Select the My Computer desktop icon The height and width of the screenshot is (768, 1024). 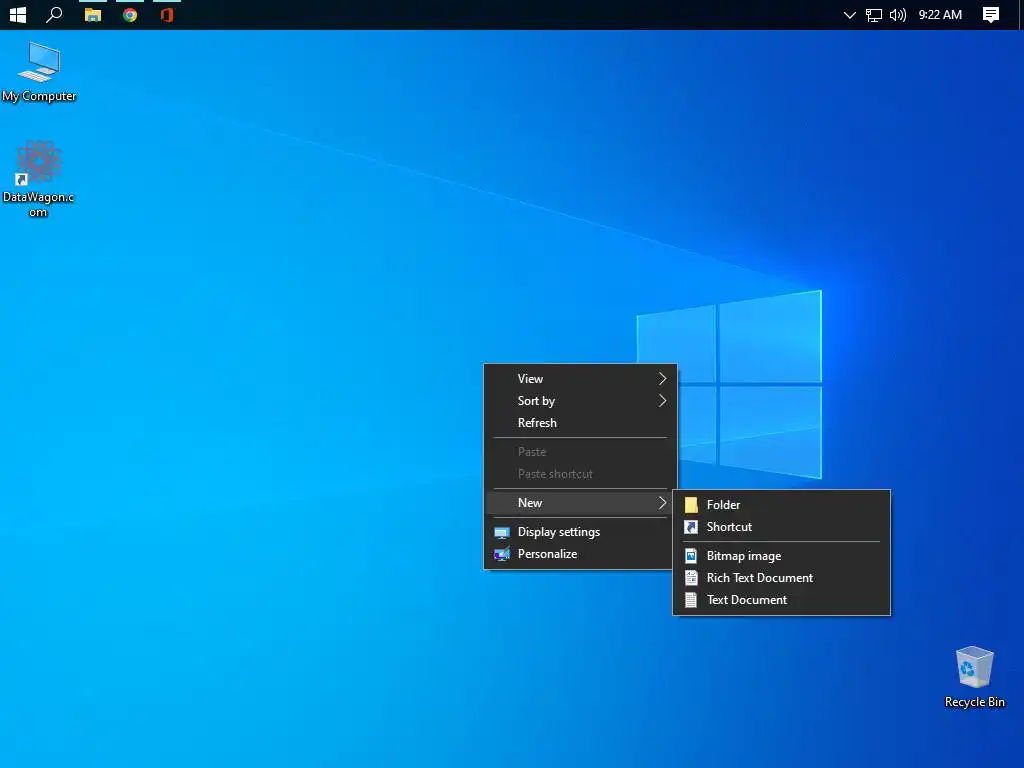click(39, 72)
